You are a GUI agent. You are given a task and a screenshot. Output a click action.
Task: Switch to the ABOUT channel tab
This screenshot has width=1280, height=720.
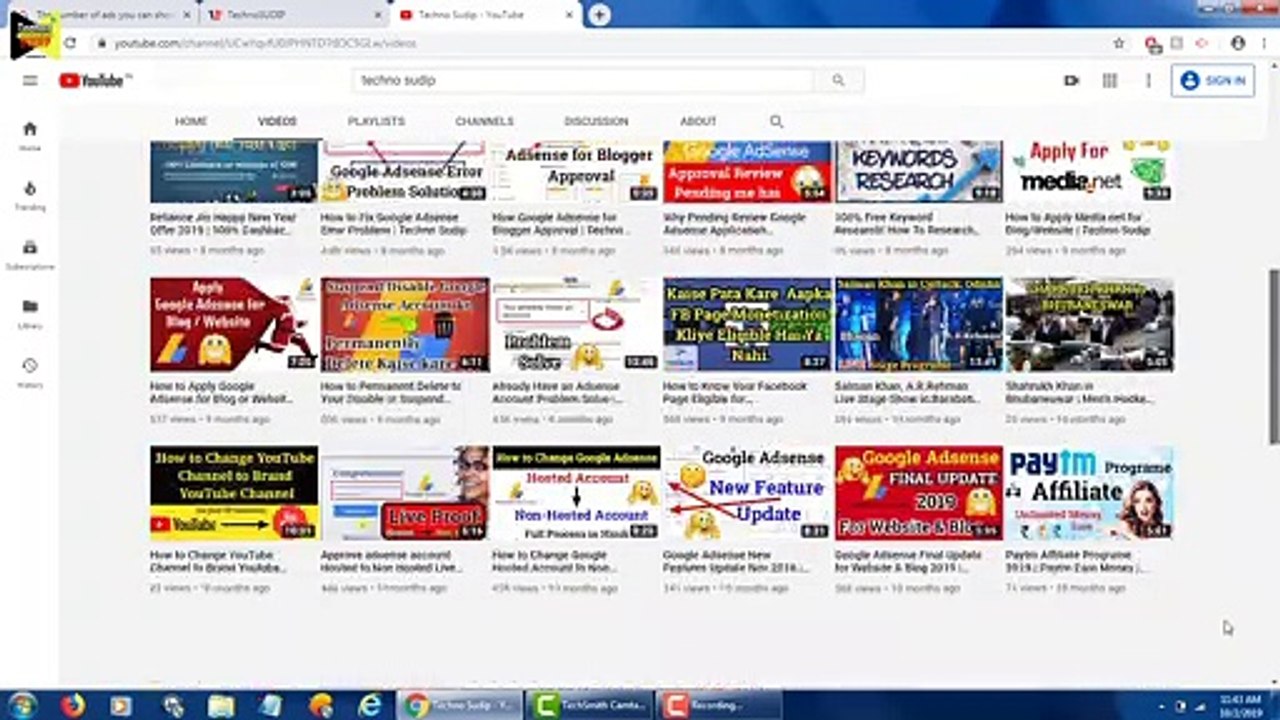coord(698,121)
